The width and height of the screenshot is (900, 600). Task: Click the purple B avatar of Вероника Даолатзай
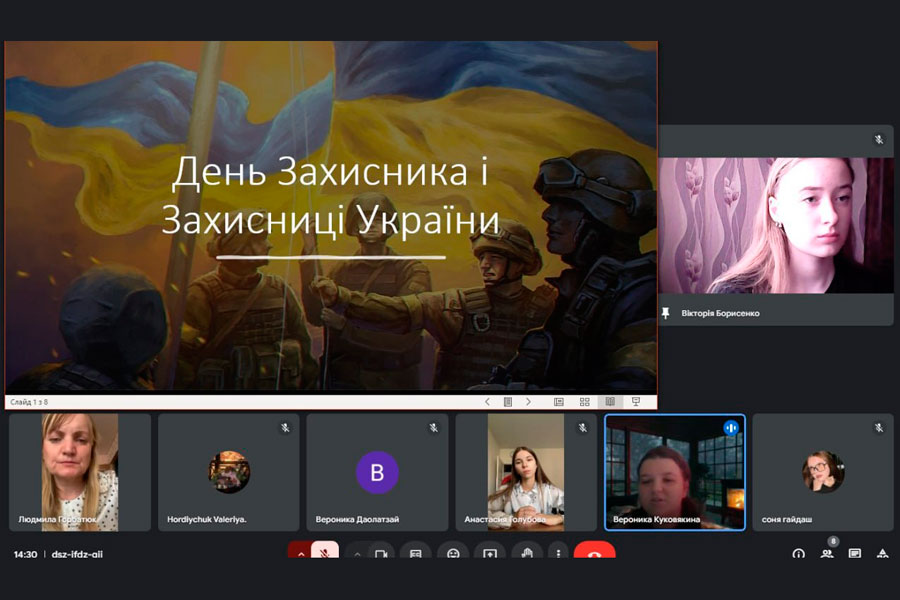pos(377,473)
